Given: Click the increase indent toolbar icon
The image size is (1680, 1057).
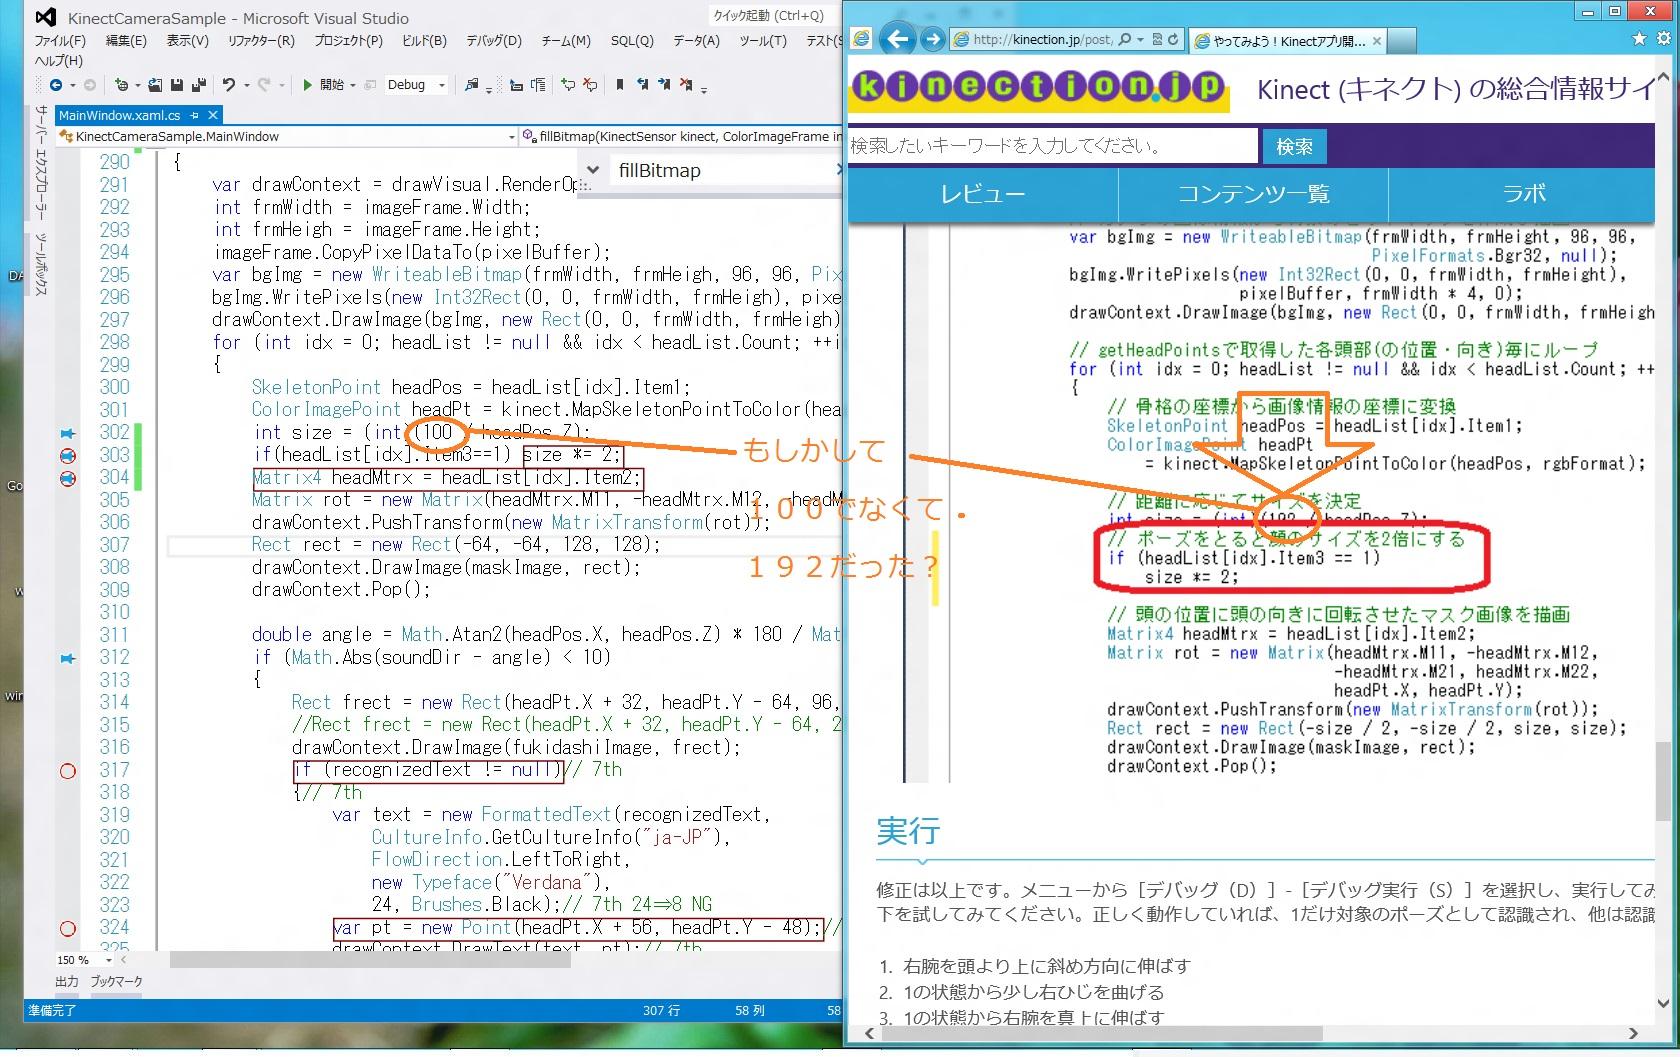Looking at the screenshot, I should (538, 85).
